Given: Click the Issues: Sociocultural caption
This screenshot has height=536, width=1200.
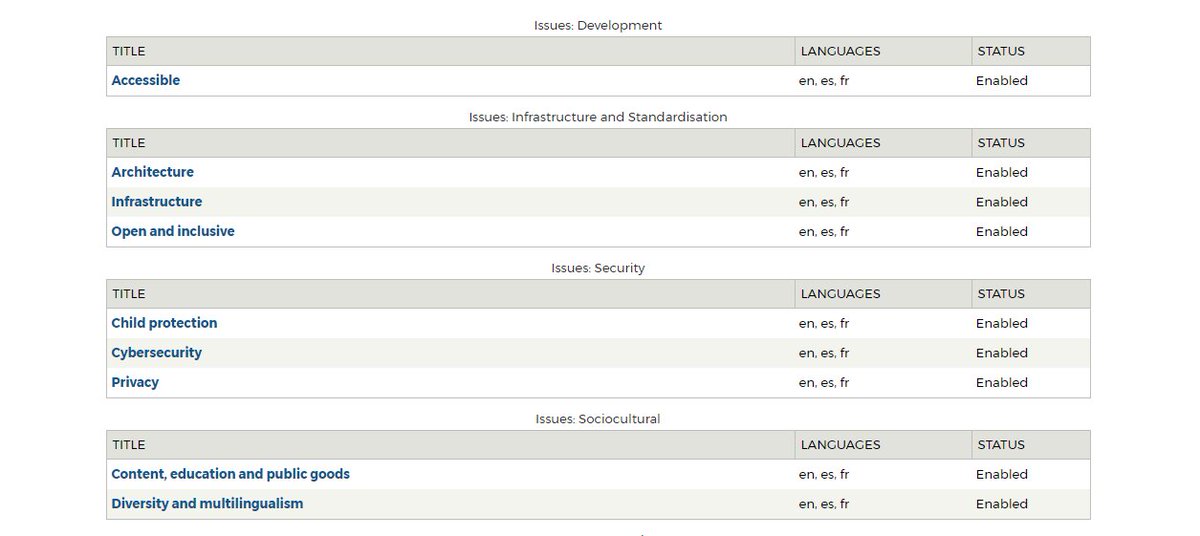Looking at the screenshot, I should pyautogui.click(x=598, y=419).
